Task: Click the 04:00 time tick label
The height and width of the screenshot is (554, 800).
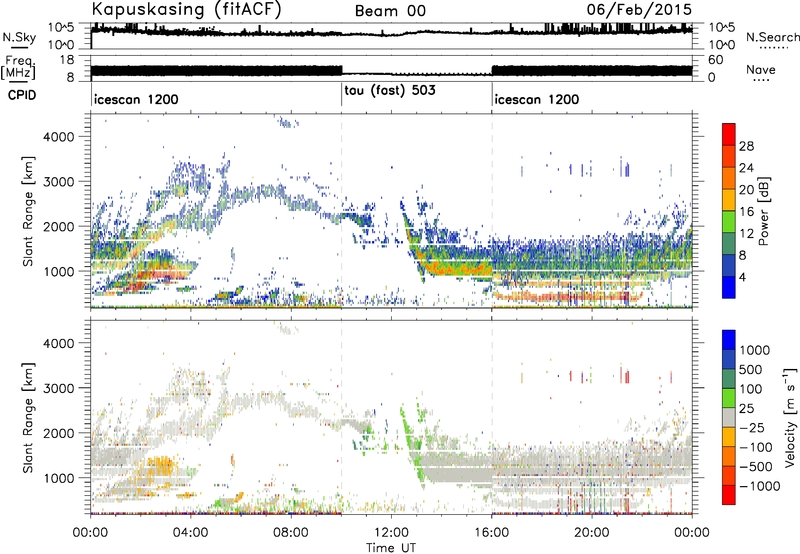Action: [191, 533]
